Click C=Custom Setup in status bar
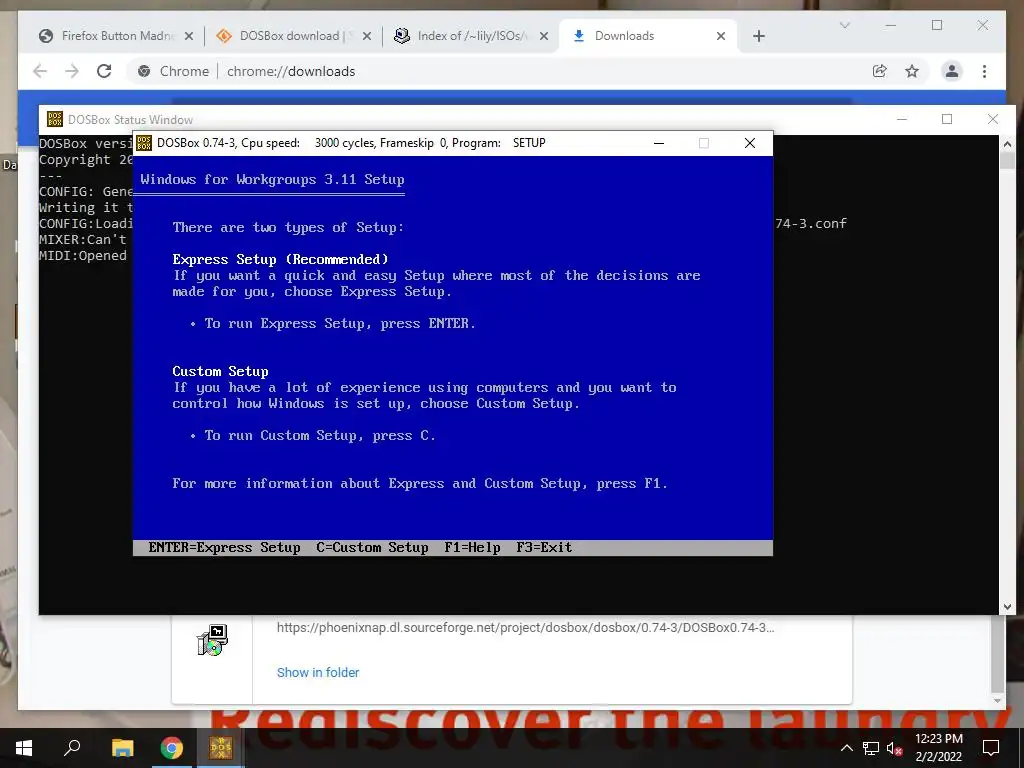1024x768 pixels. pyautogui.click(x=372, y=548)
